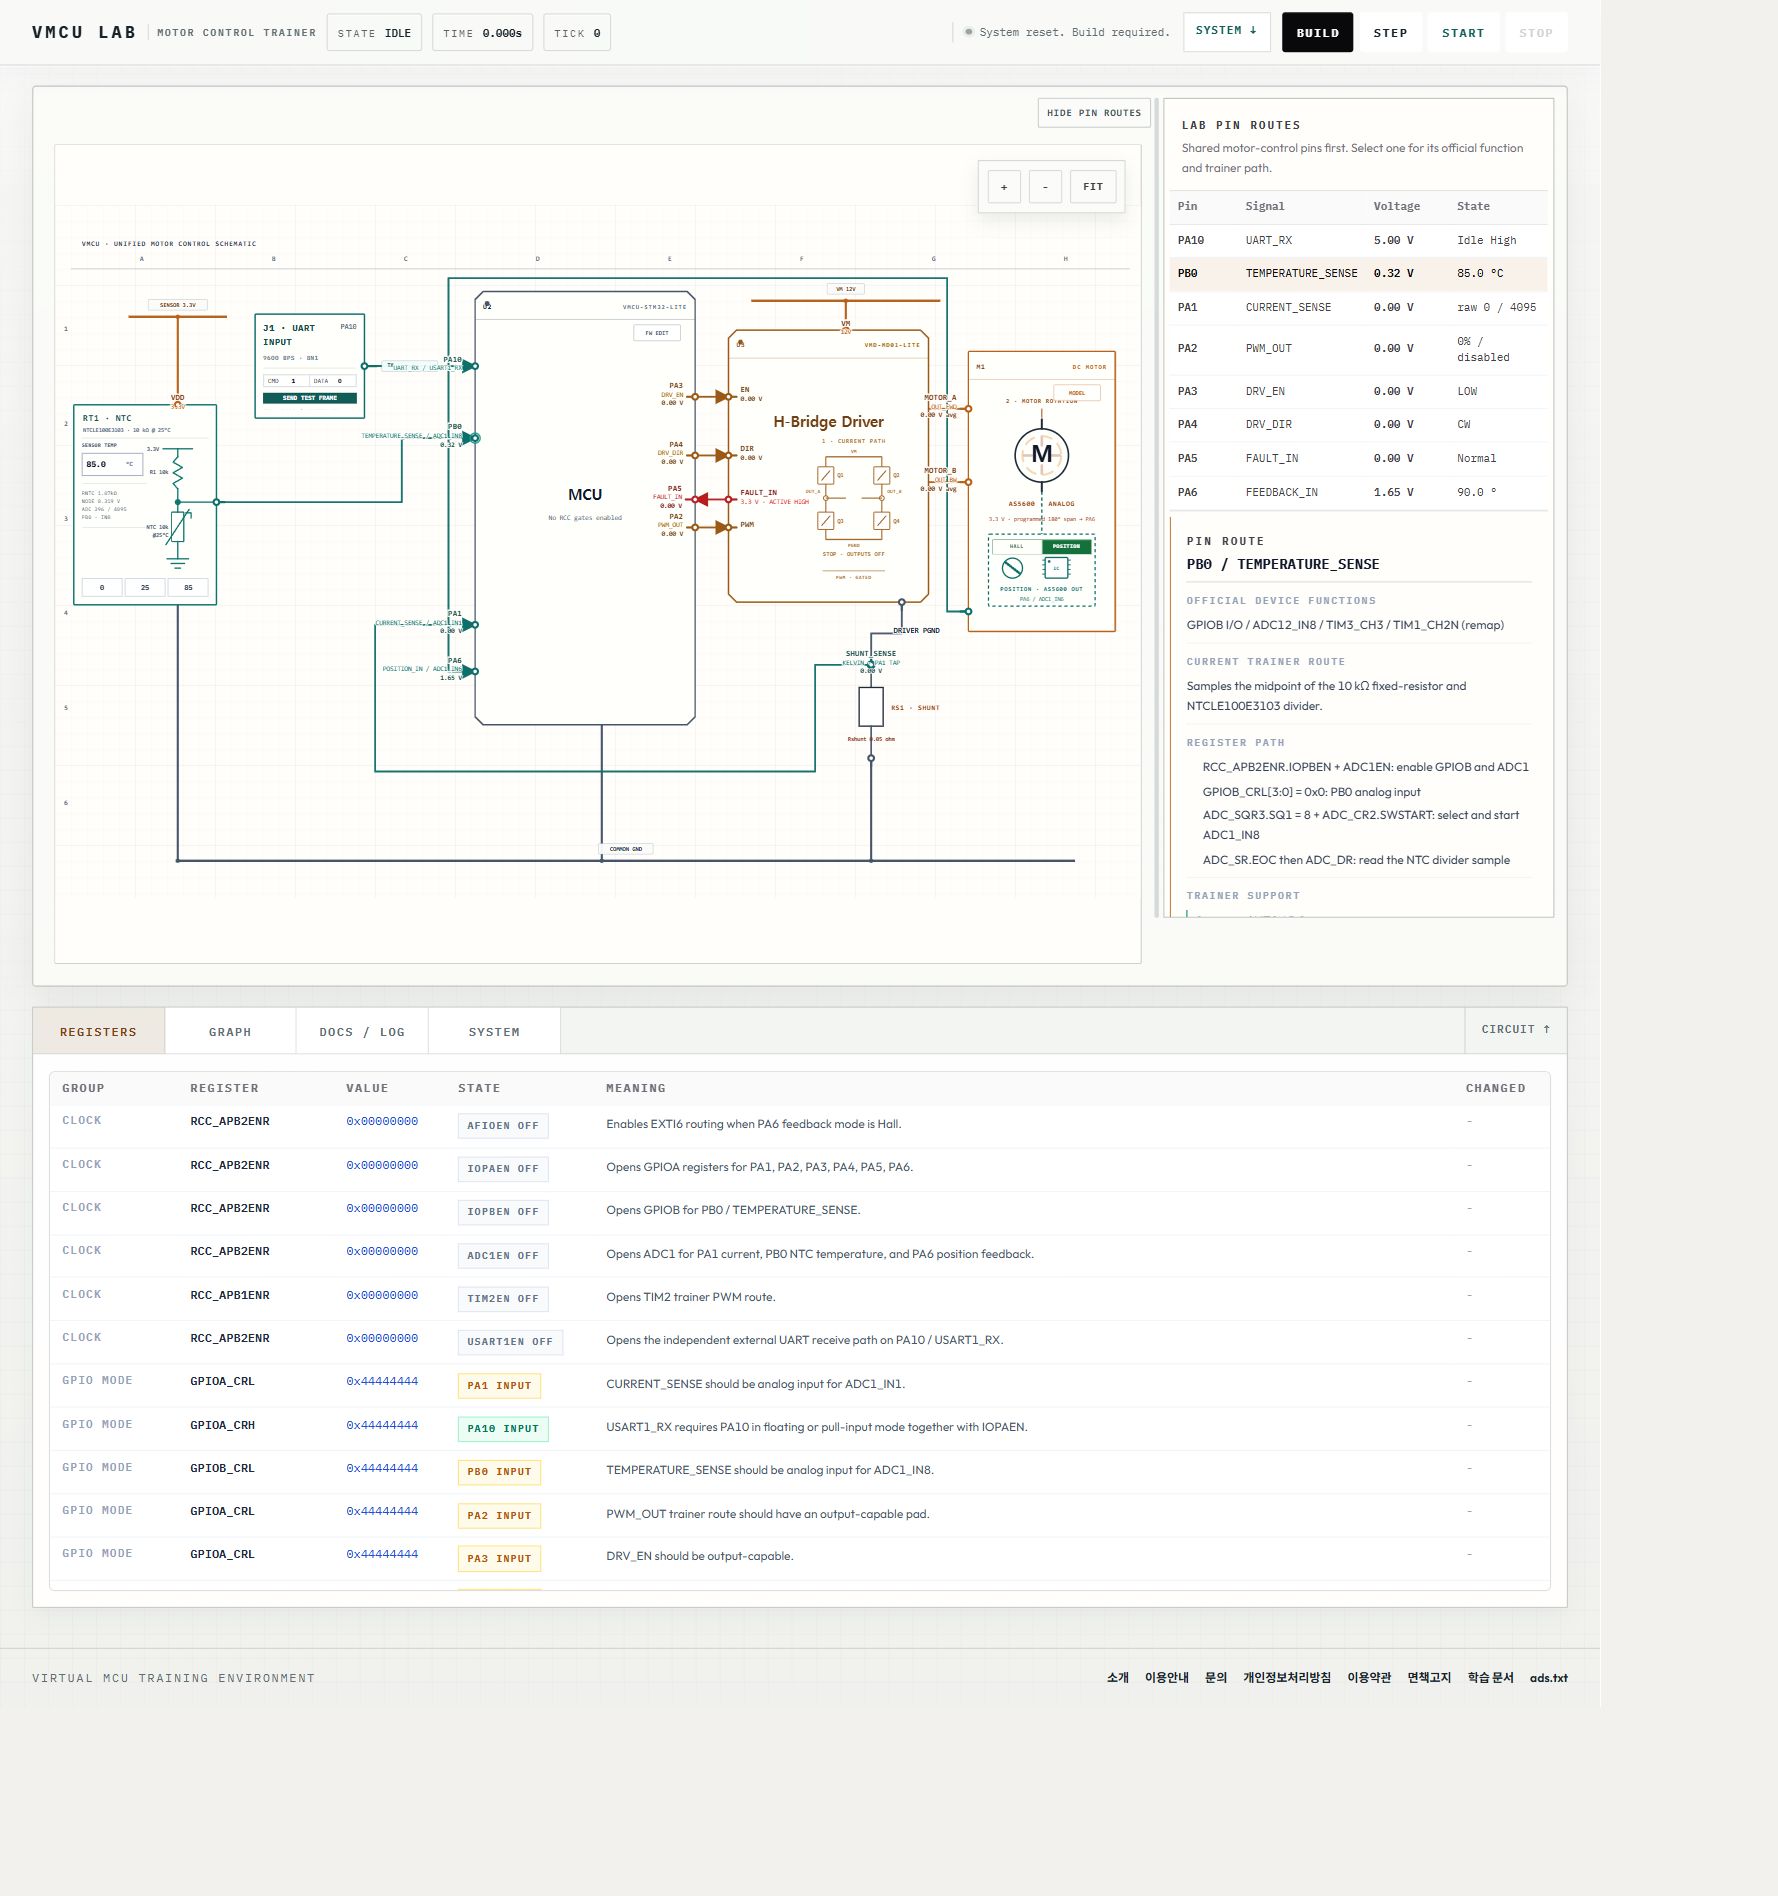Zoom in the schematic with plus button
Screen dimensions: 1778x1896
1004,187
